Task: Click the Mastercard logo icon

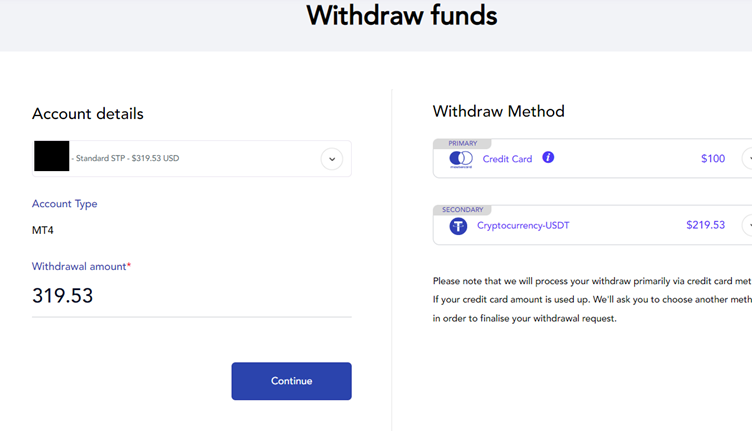Action: (460, 158)
